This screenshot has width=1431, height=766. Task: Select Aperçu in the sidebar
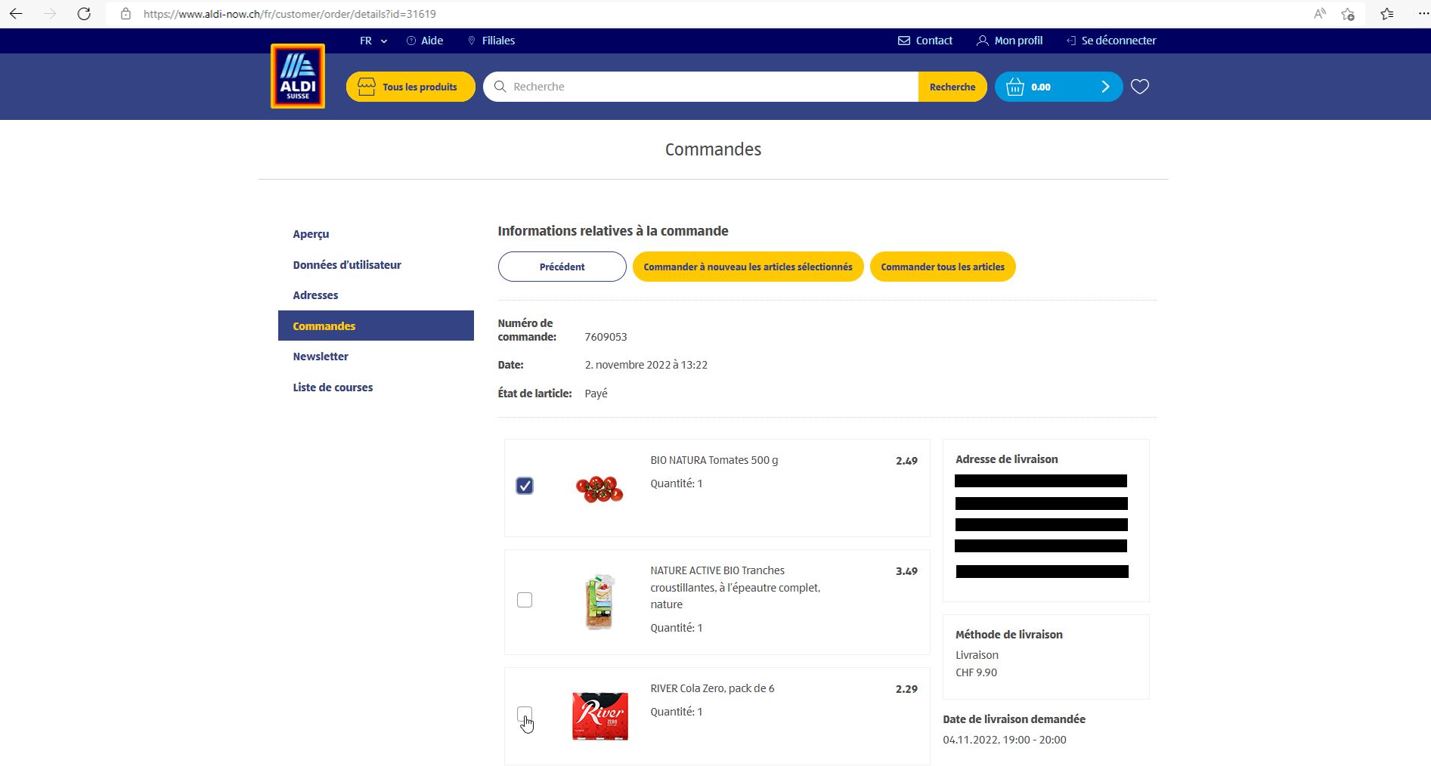click(311, 234)
